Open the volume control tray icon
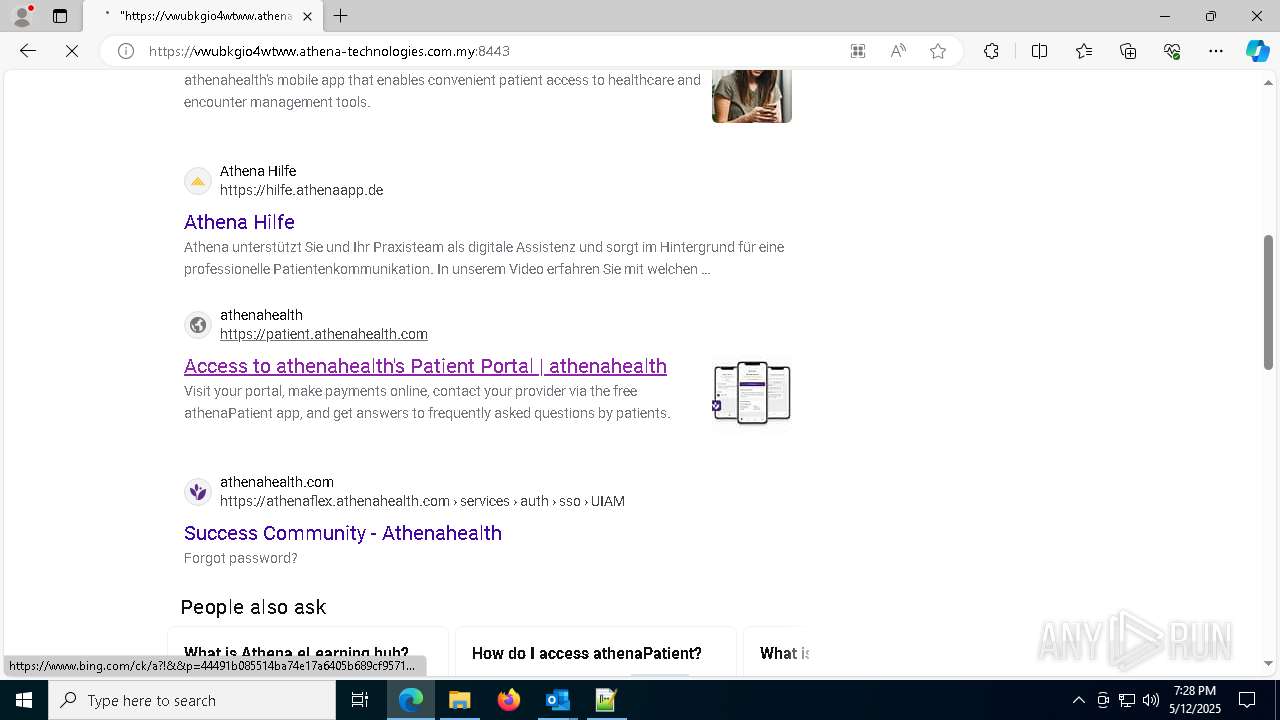Viewport: 1280px width, 720px height. (1151, 700)
